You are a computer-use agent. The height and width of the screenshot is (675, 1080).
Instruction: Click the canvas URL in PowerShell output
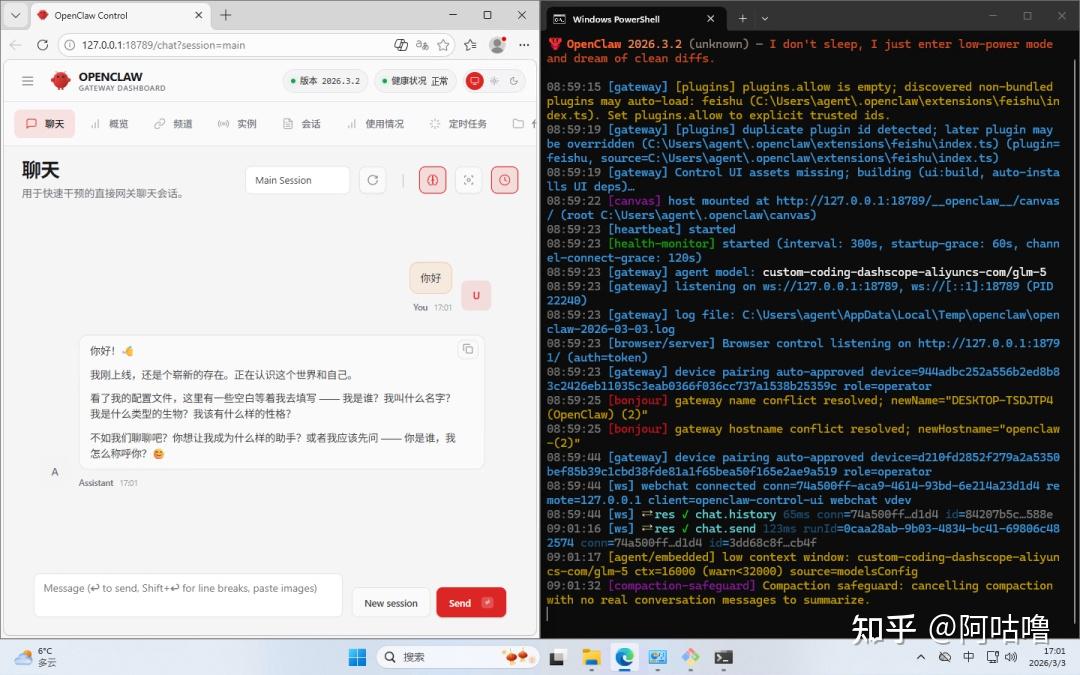pos(917,200)
